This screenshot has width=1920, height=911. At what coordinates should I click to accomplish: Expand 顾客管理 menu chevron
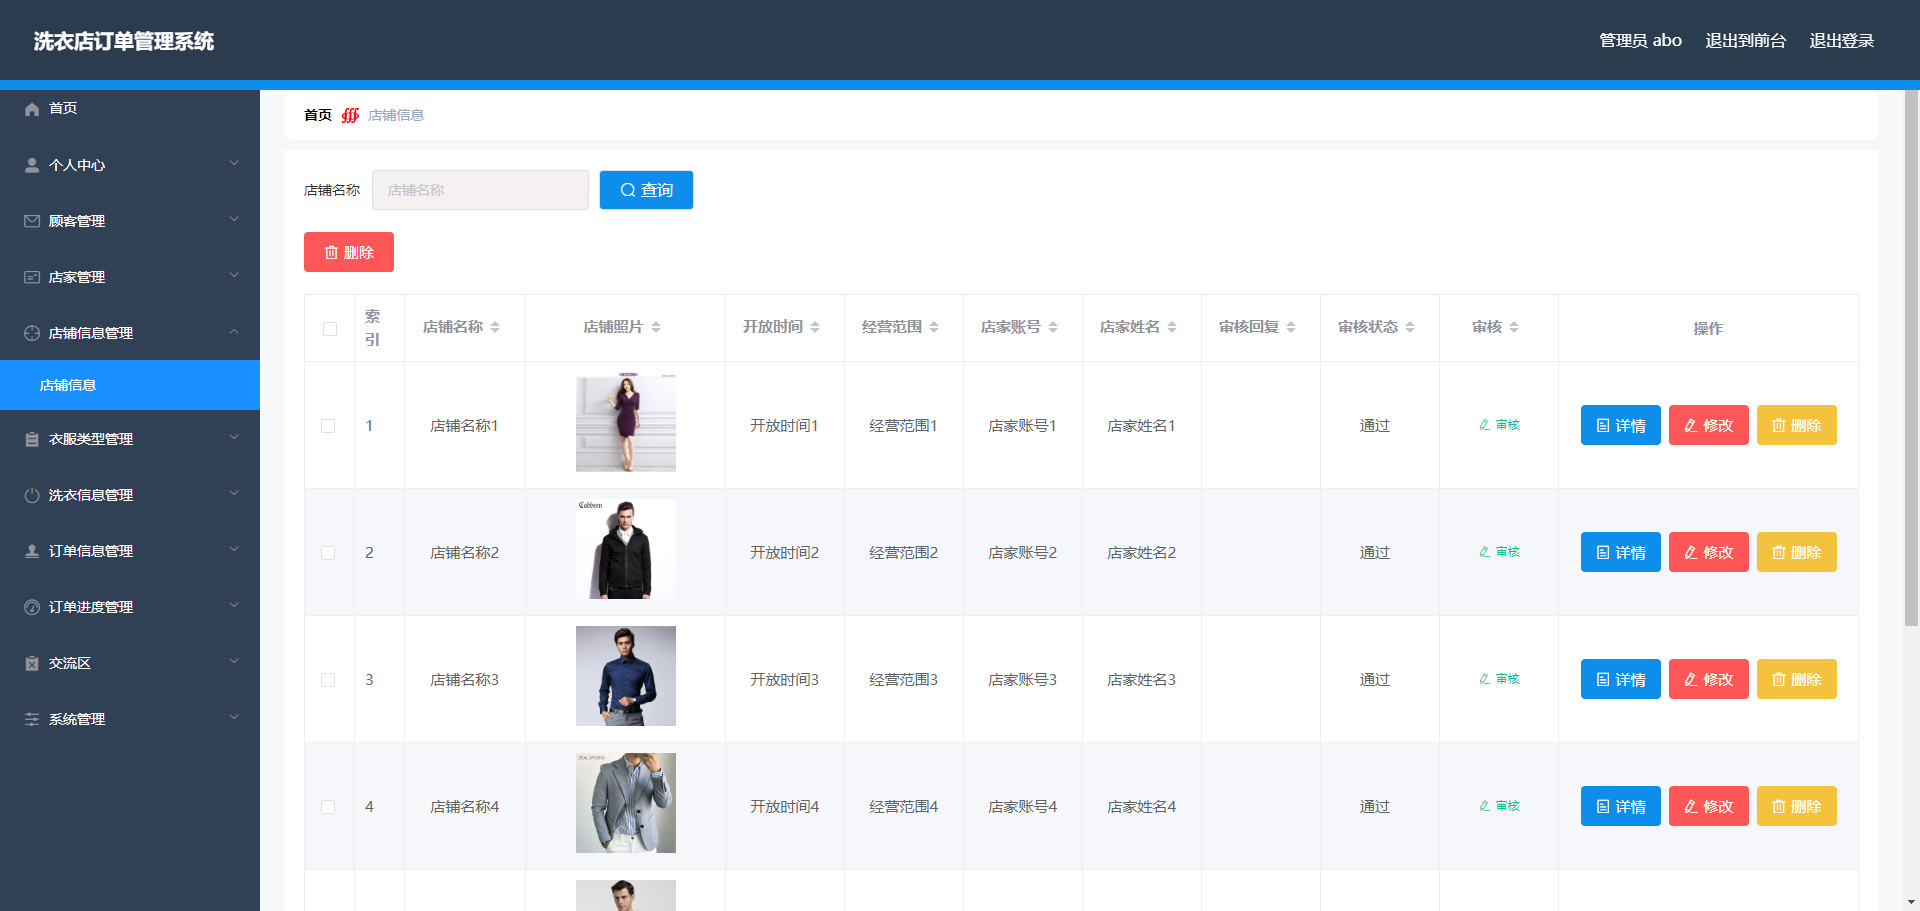[234, 219]
